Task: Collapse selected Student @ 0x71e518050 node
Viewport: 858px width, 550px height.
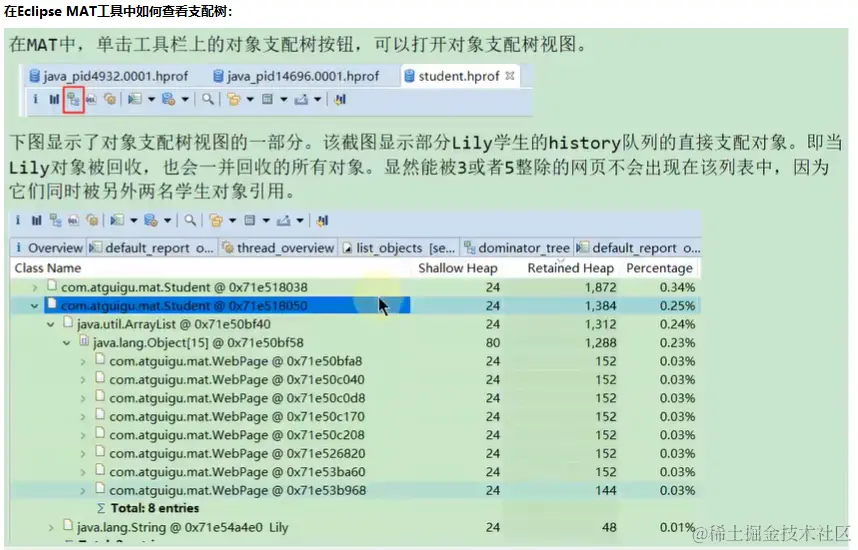Action: 34,306
